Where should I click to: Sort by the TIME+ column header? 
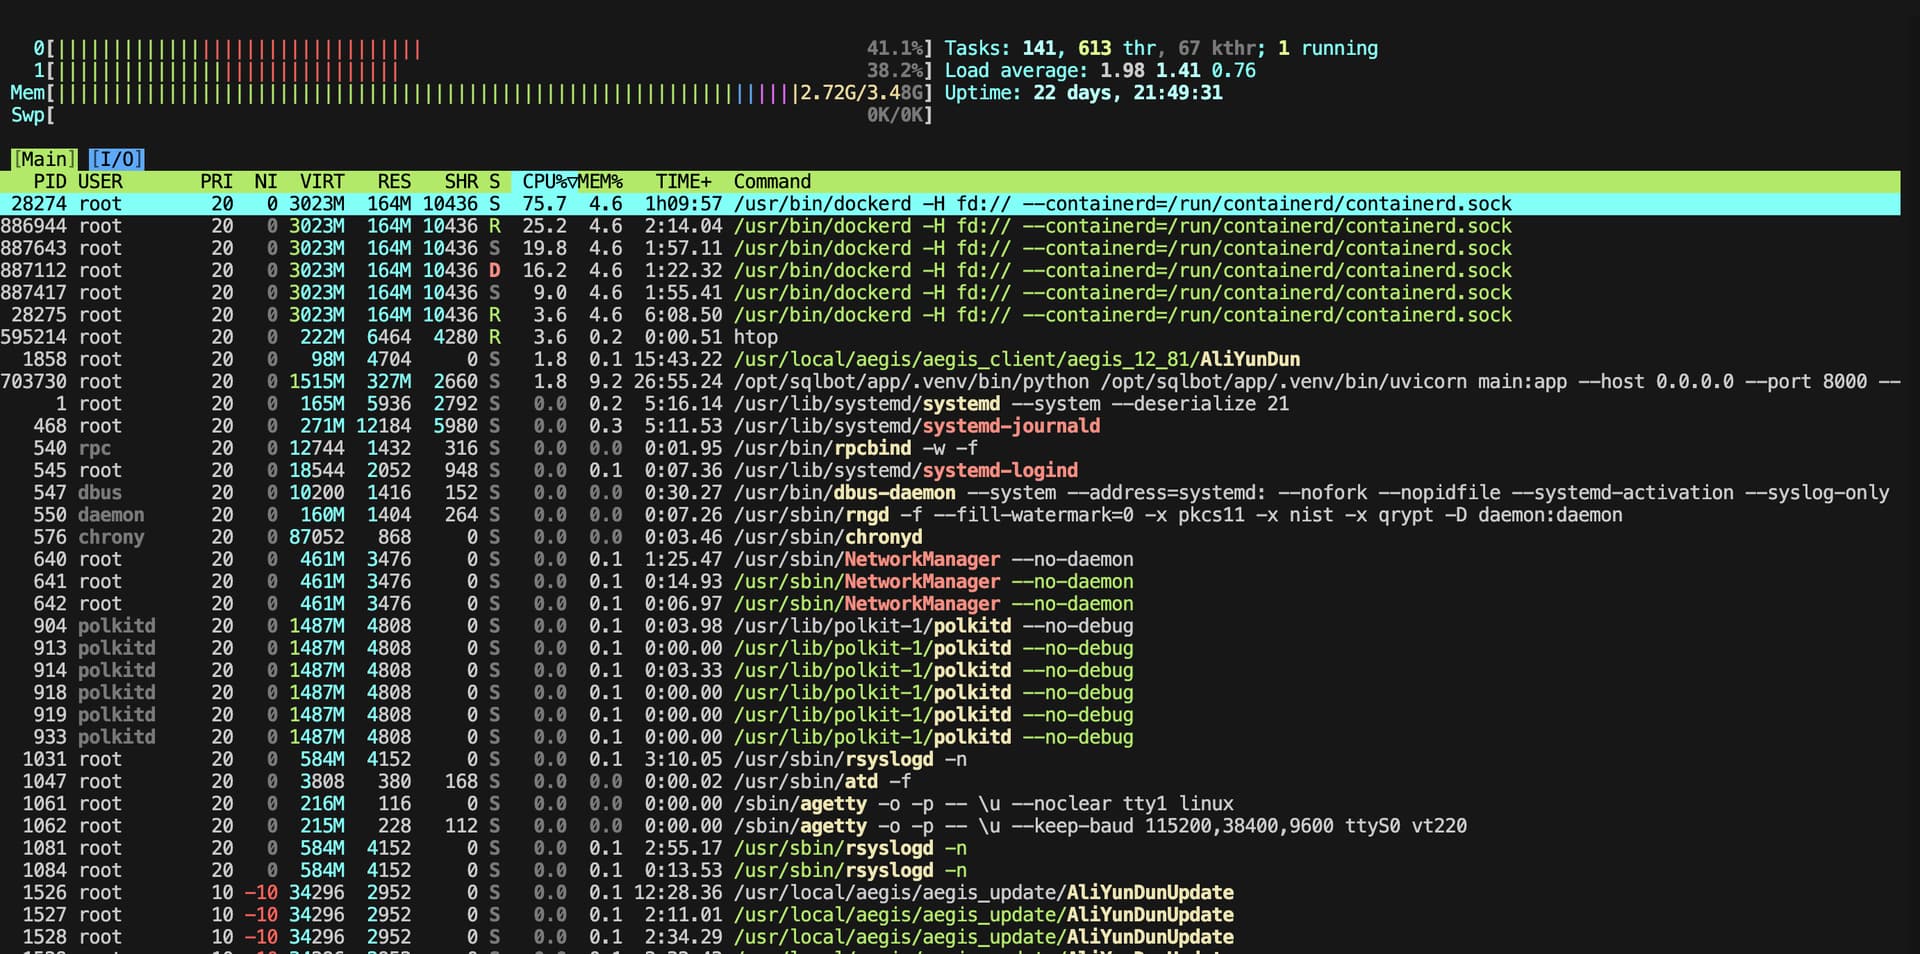point(683,182)
